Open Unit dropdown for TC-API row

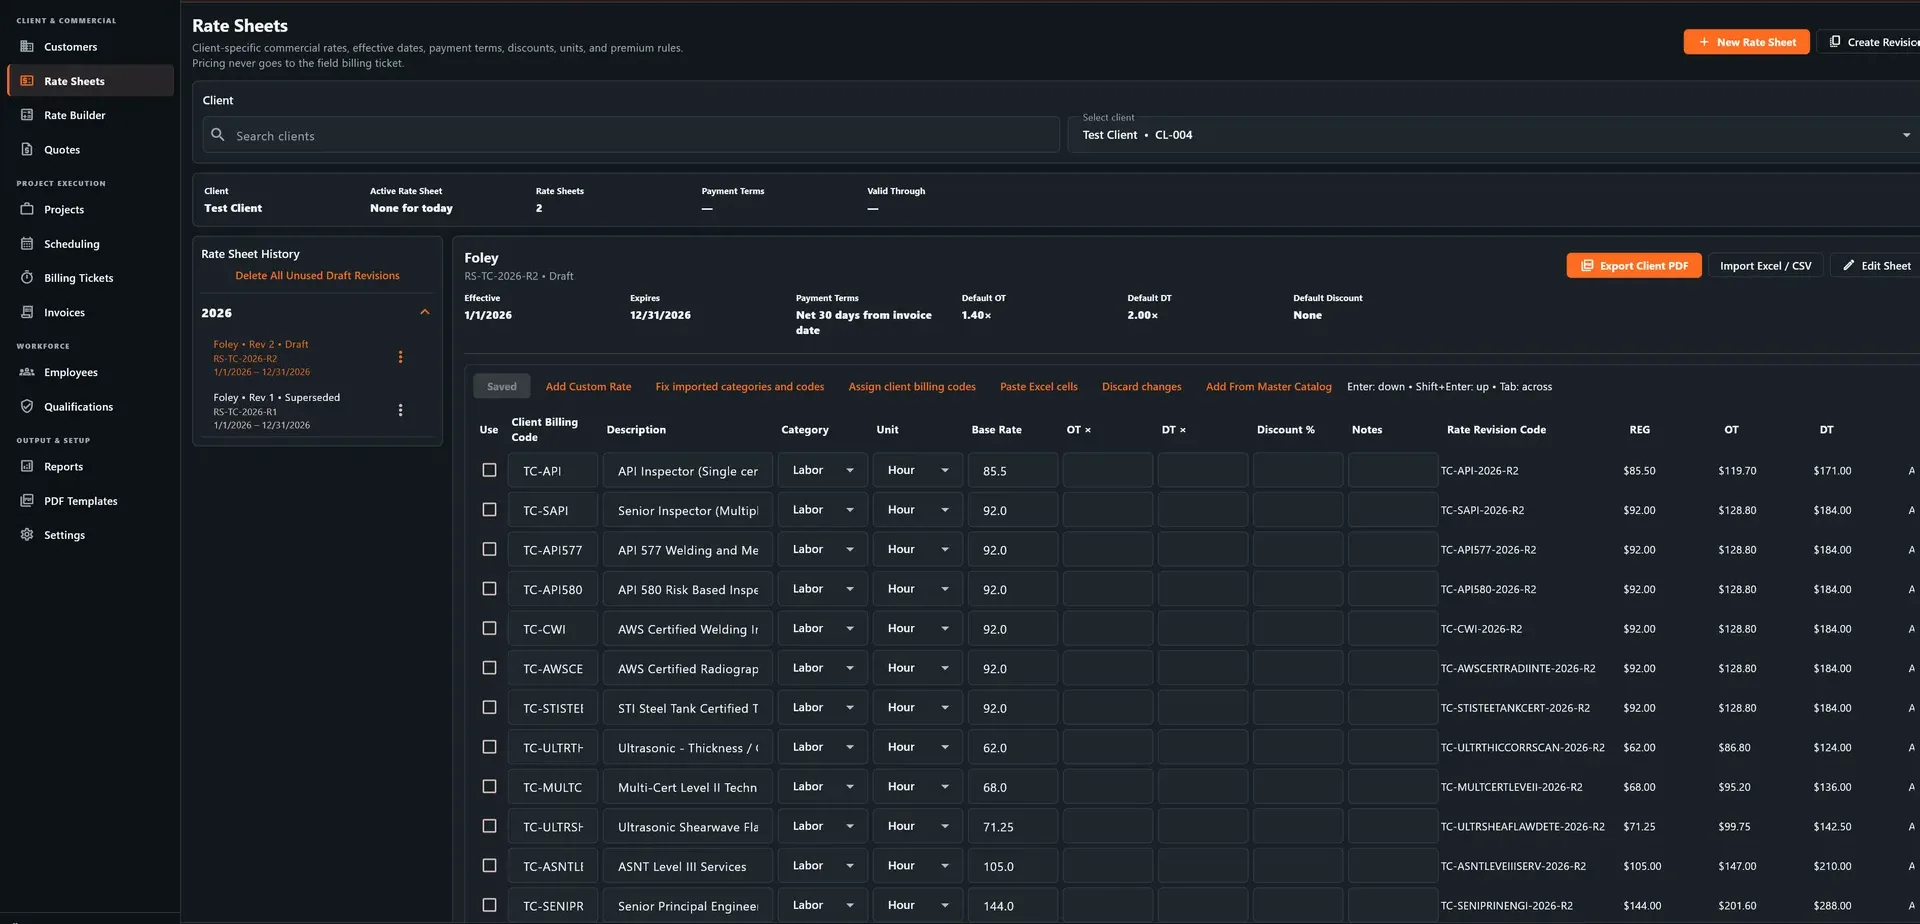coord(917,470)
